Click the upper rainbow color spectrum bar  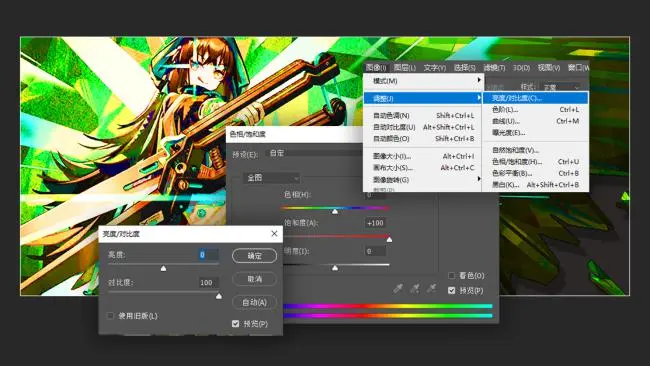pos(388,306)
